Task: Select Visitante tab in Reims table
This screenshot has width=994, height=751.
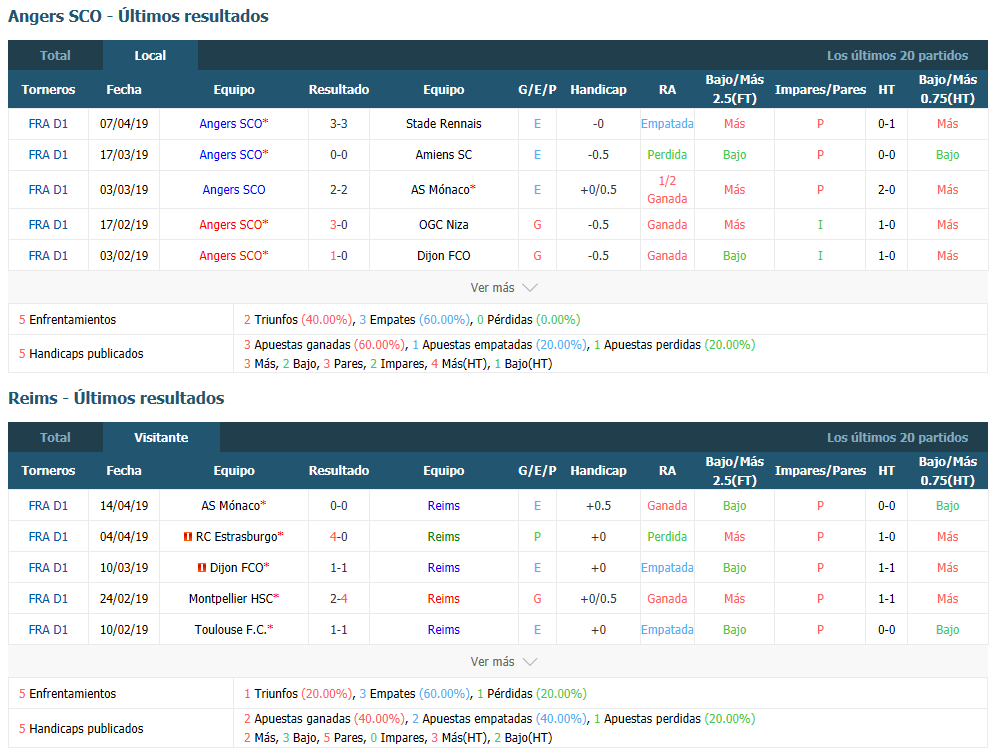Action: click(161, 437)
